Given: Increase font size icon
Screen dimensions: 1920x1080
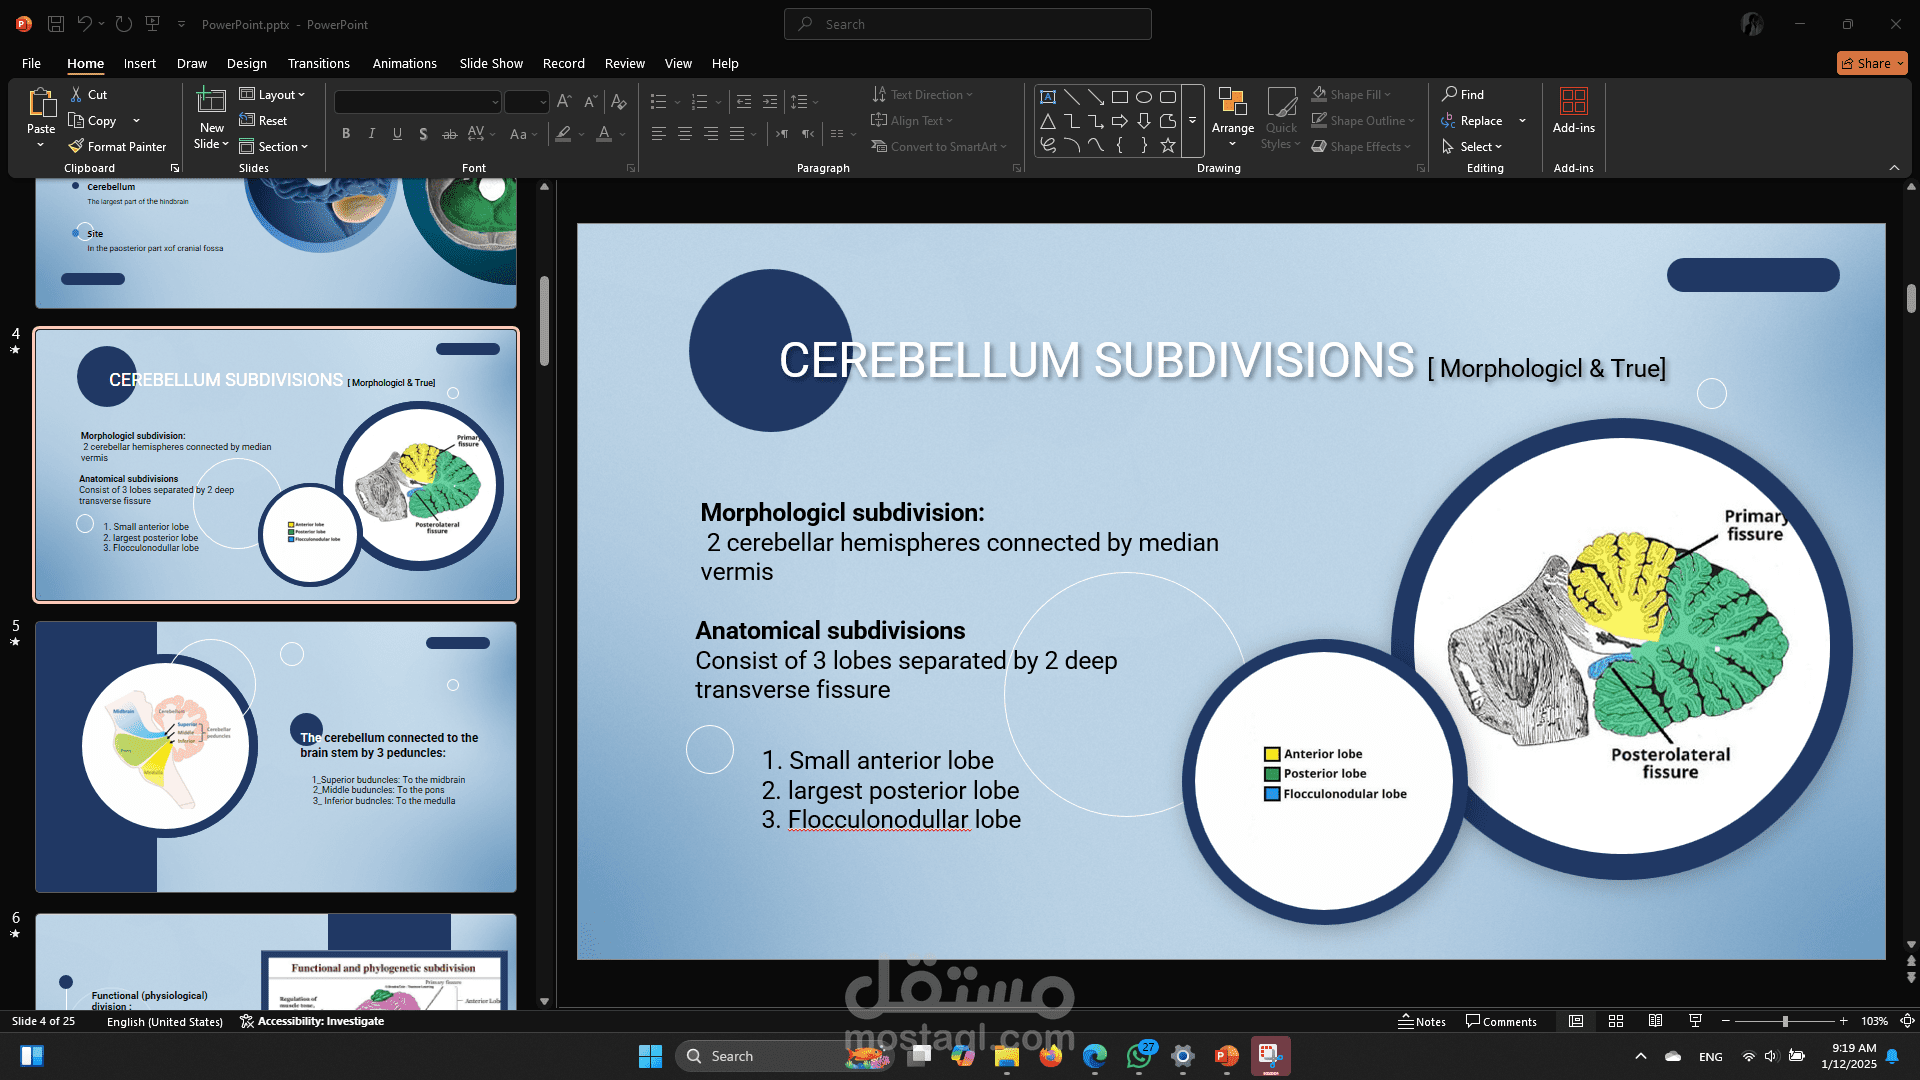Looking at the screenshot, I should point(564,101).
